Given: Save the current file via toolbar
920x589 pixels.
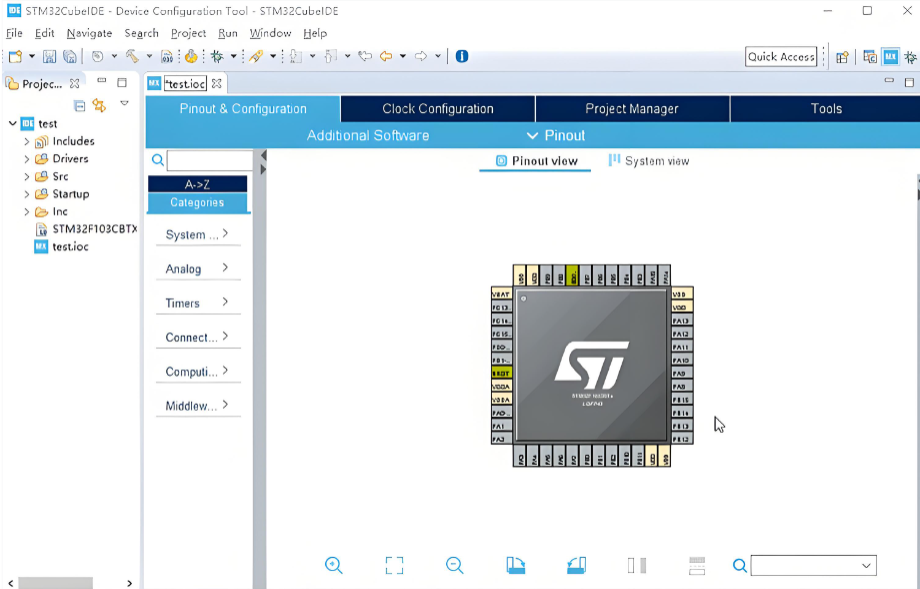Looking at the screenshot, I should (49, 56).
